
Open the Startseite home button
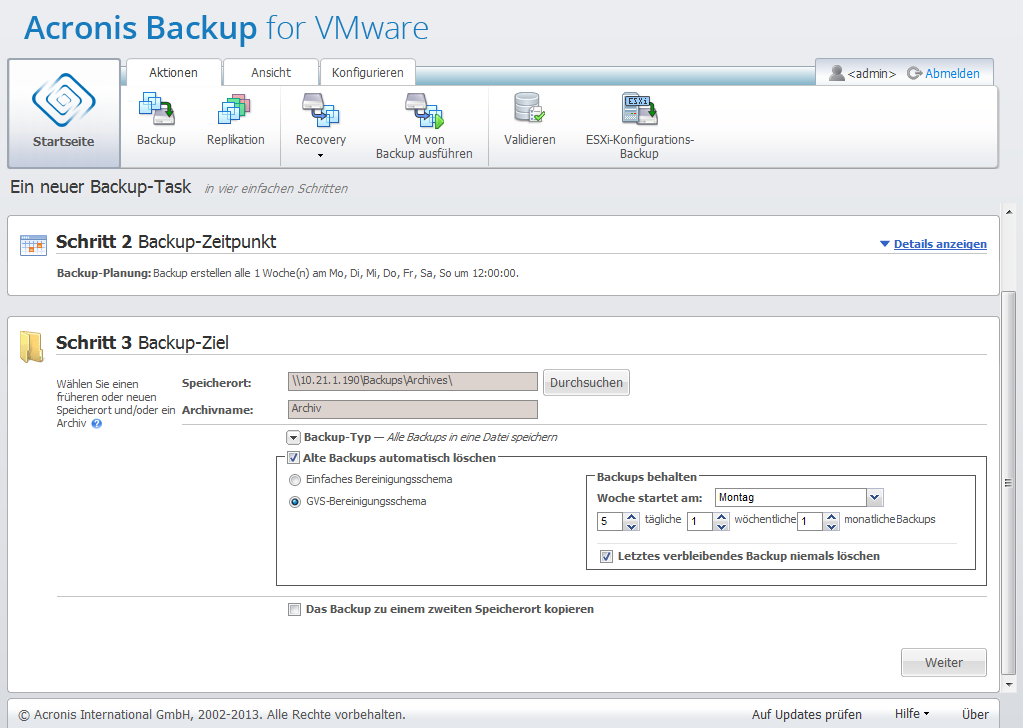64,114
